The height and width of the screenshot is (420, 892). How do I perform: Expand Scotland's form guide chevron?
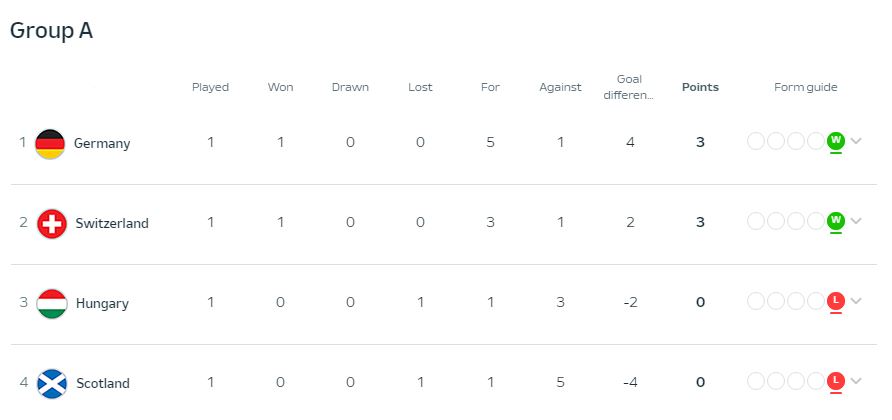pos(856,381)
